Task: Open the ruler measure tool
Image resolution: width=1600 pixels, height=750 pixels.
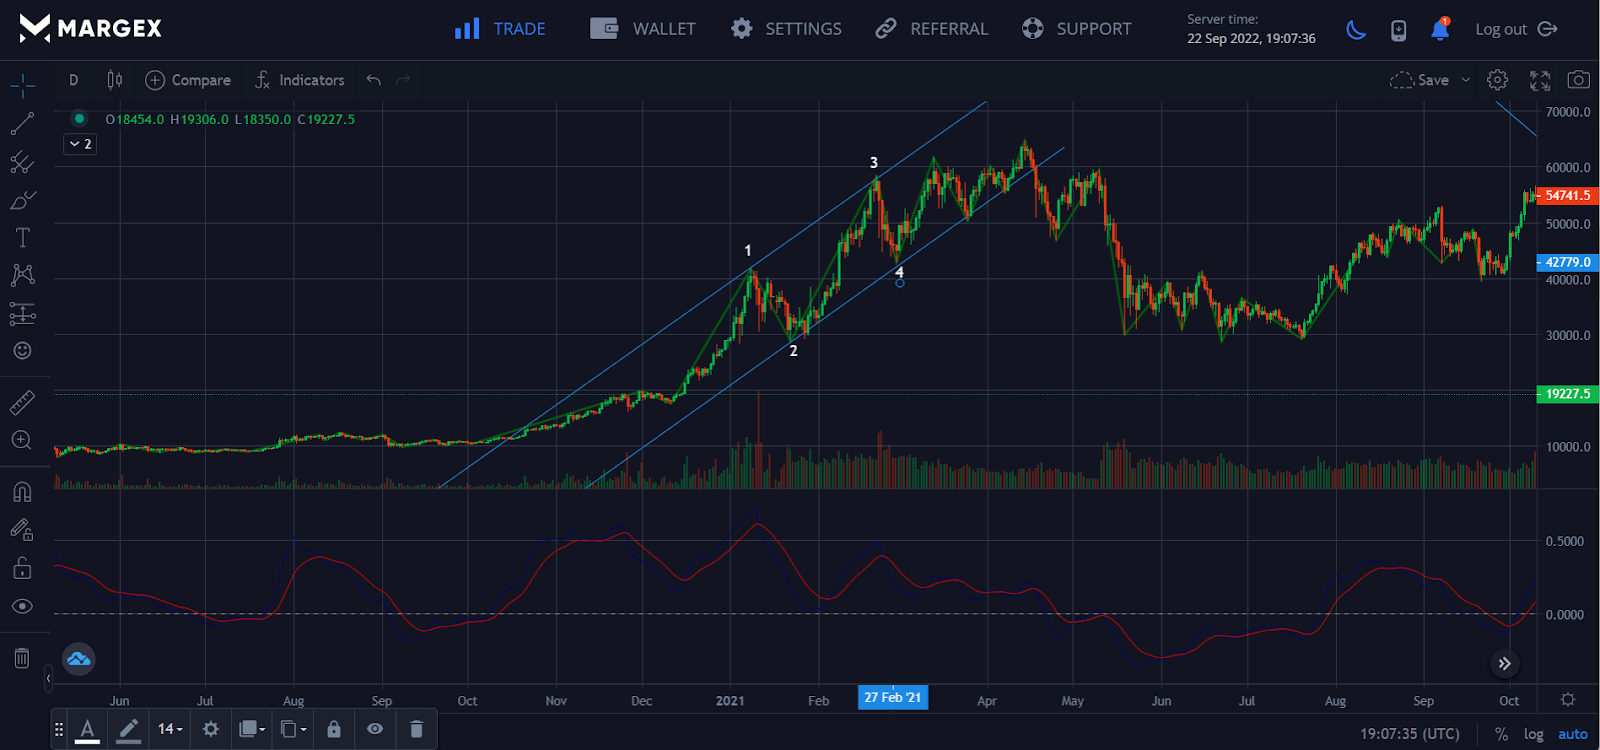Action: (x=22, y=402)
